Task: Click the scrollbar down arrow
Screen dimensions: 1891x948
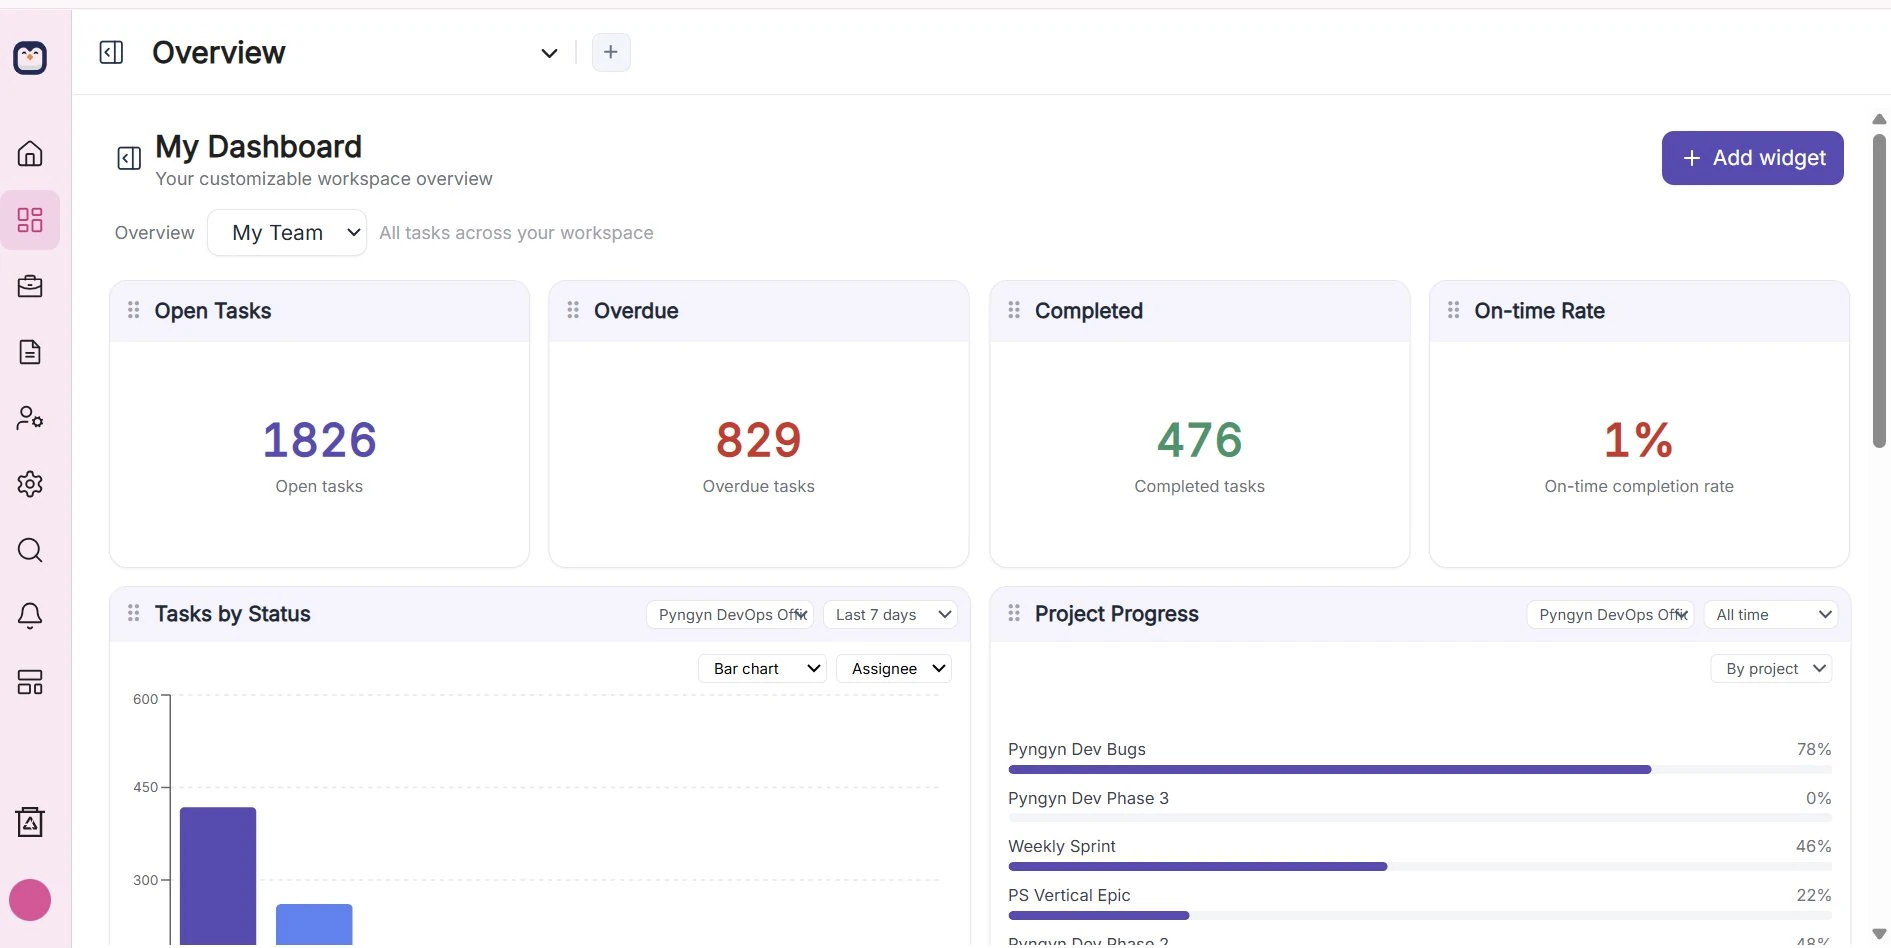Action: click(1879, 934)
